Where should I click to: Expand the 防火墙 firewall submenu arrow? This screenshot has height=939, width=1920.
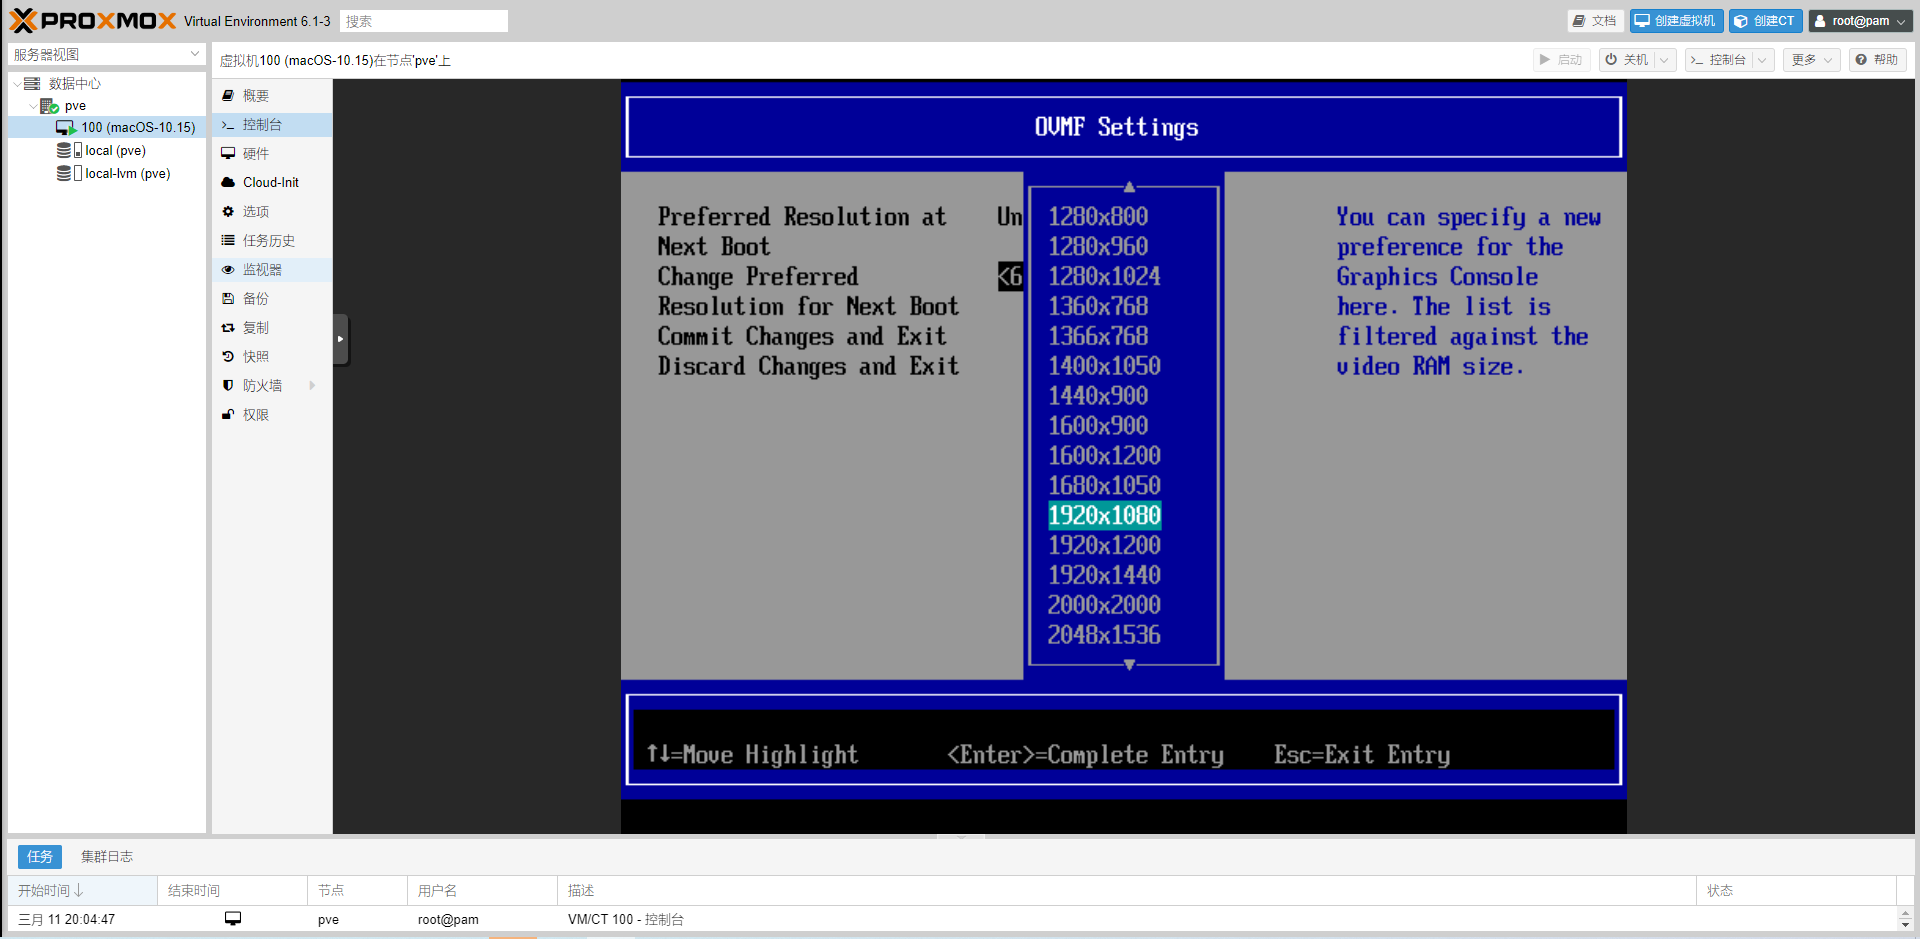(x=312, y=386)
